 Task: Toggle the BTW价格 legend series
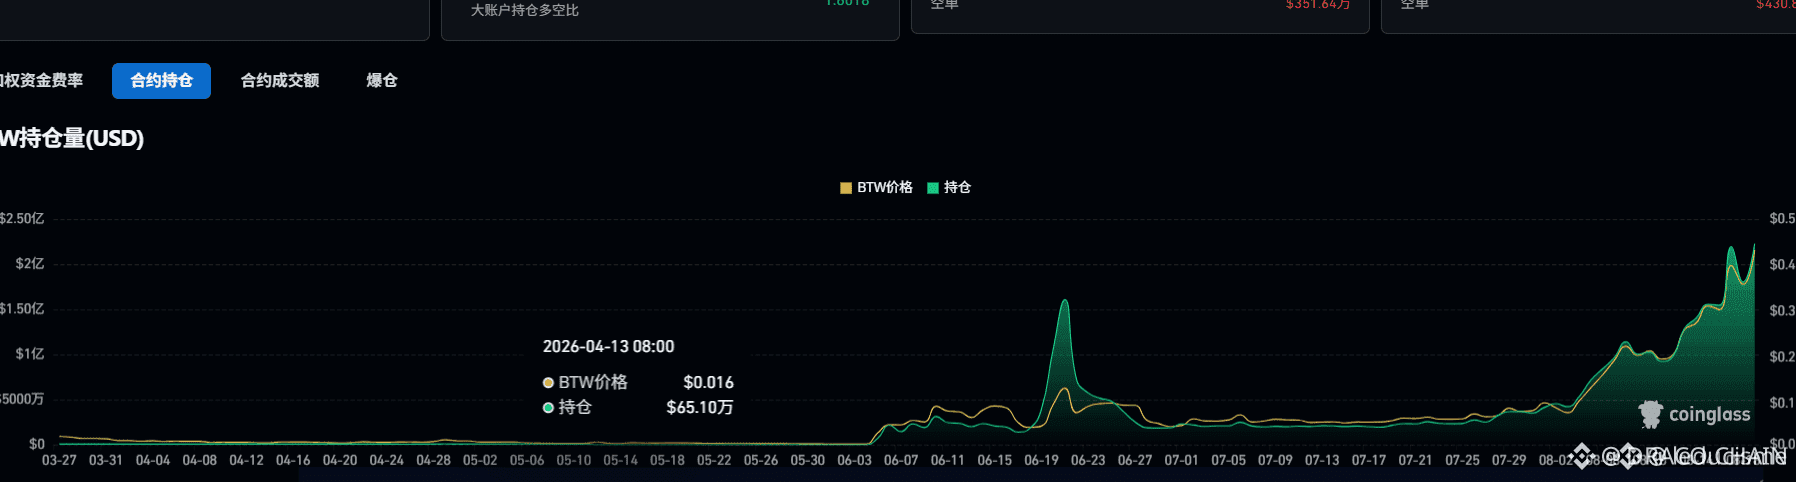[876, 187]
